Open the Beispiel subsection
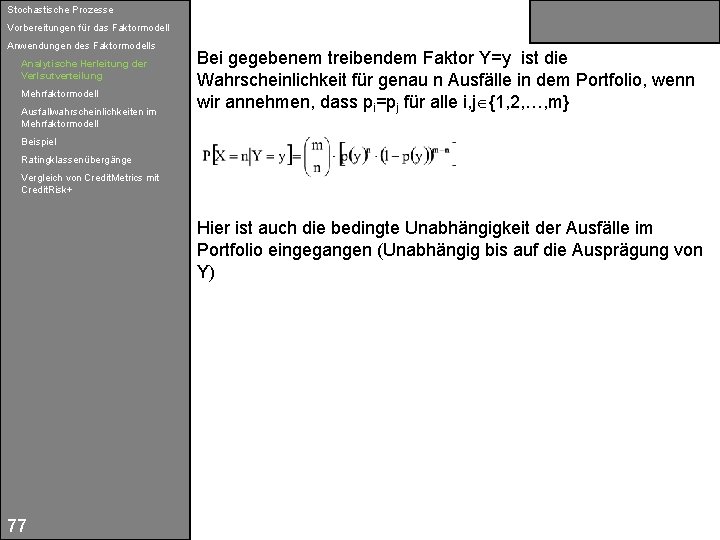 (39, 142)
